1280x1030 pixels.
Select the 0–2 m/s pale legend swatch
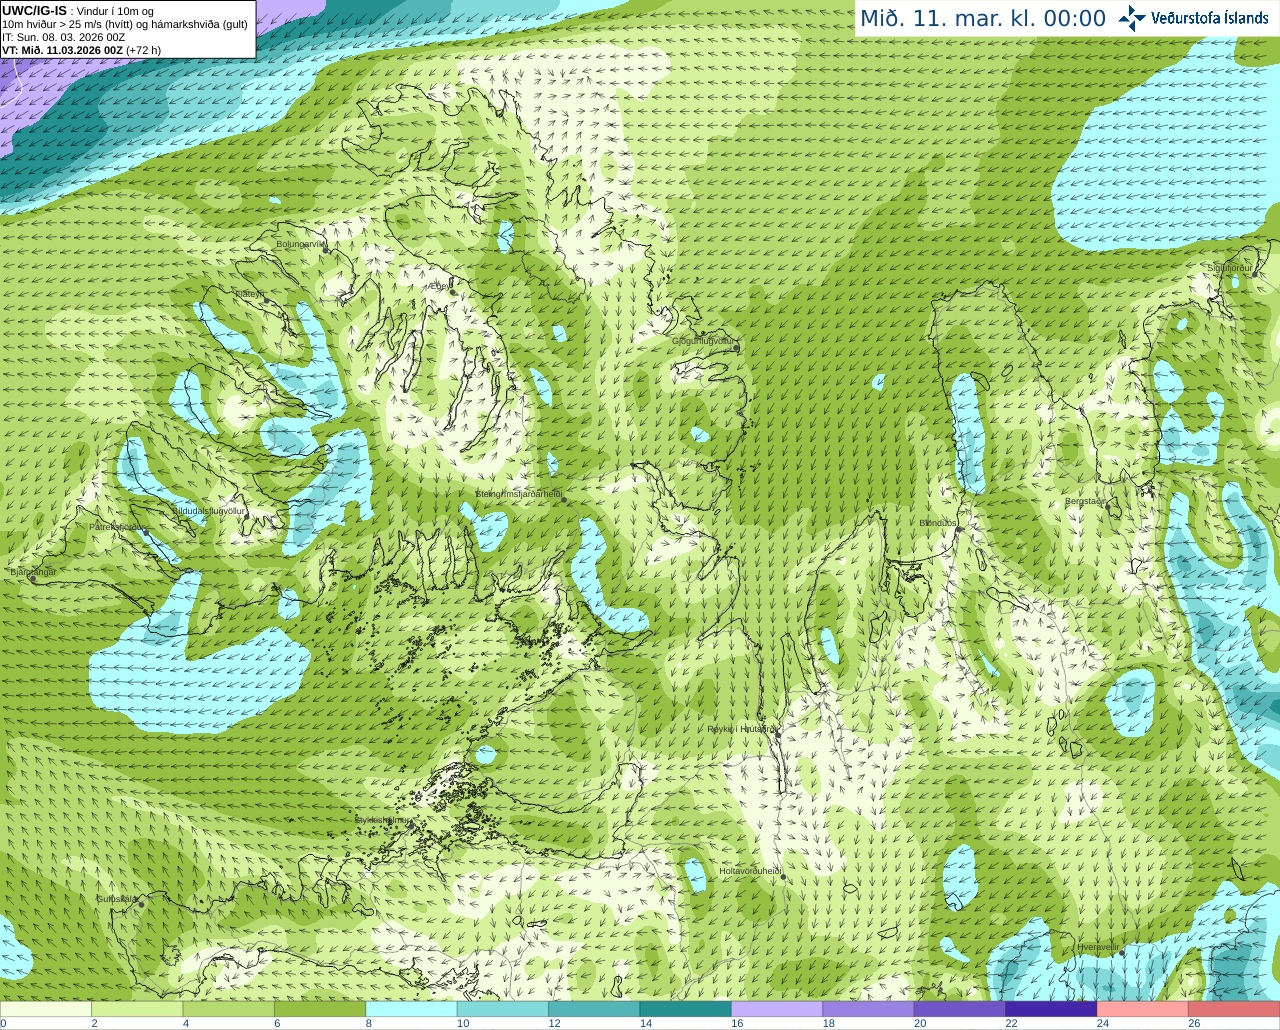(x=46, y=1009)
